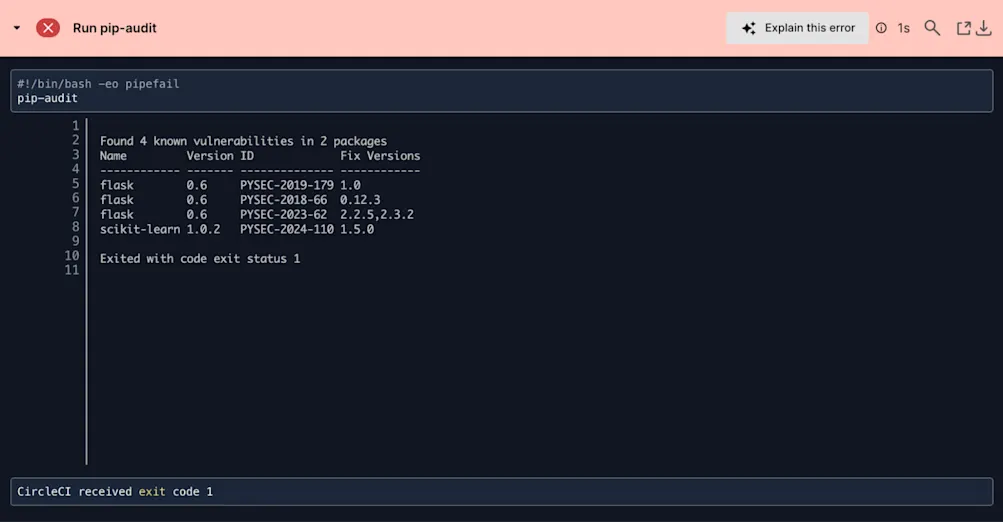This screenshot has width=1003, height=522.
Task: Click the Exited with code exit status 1 line
Action: point(200,258)
